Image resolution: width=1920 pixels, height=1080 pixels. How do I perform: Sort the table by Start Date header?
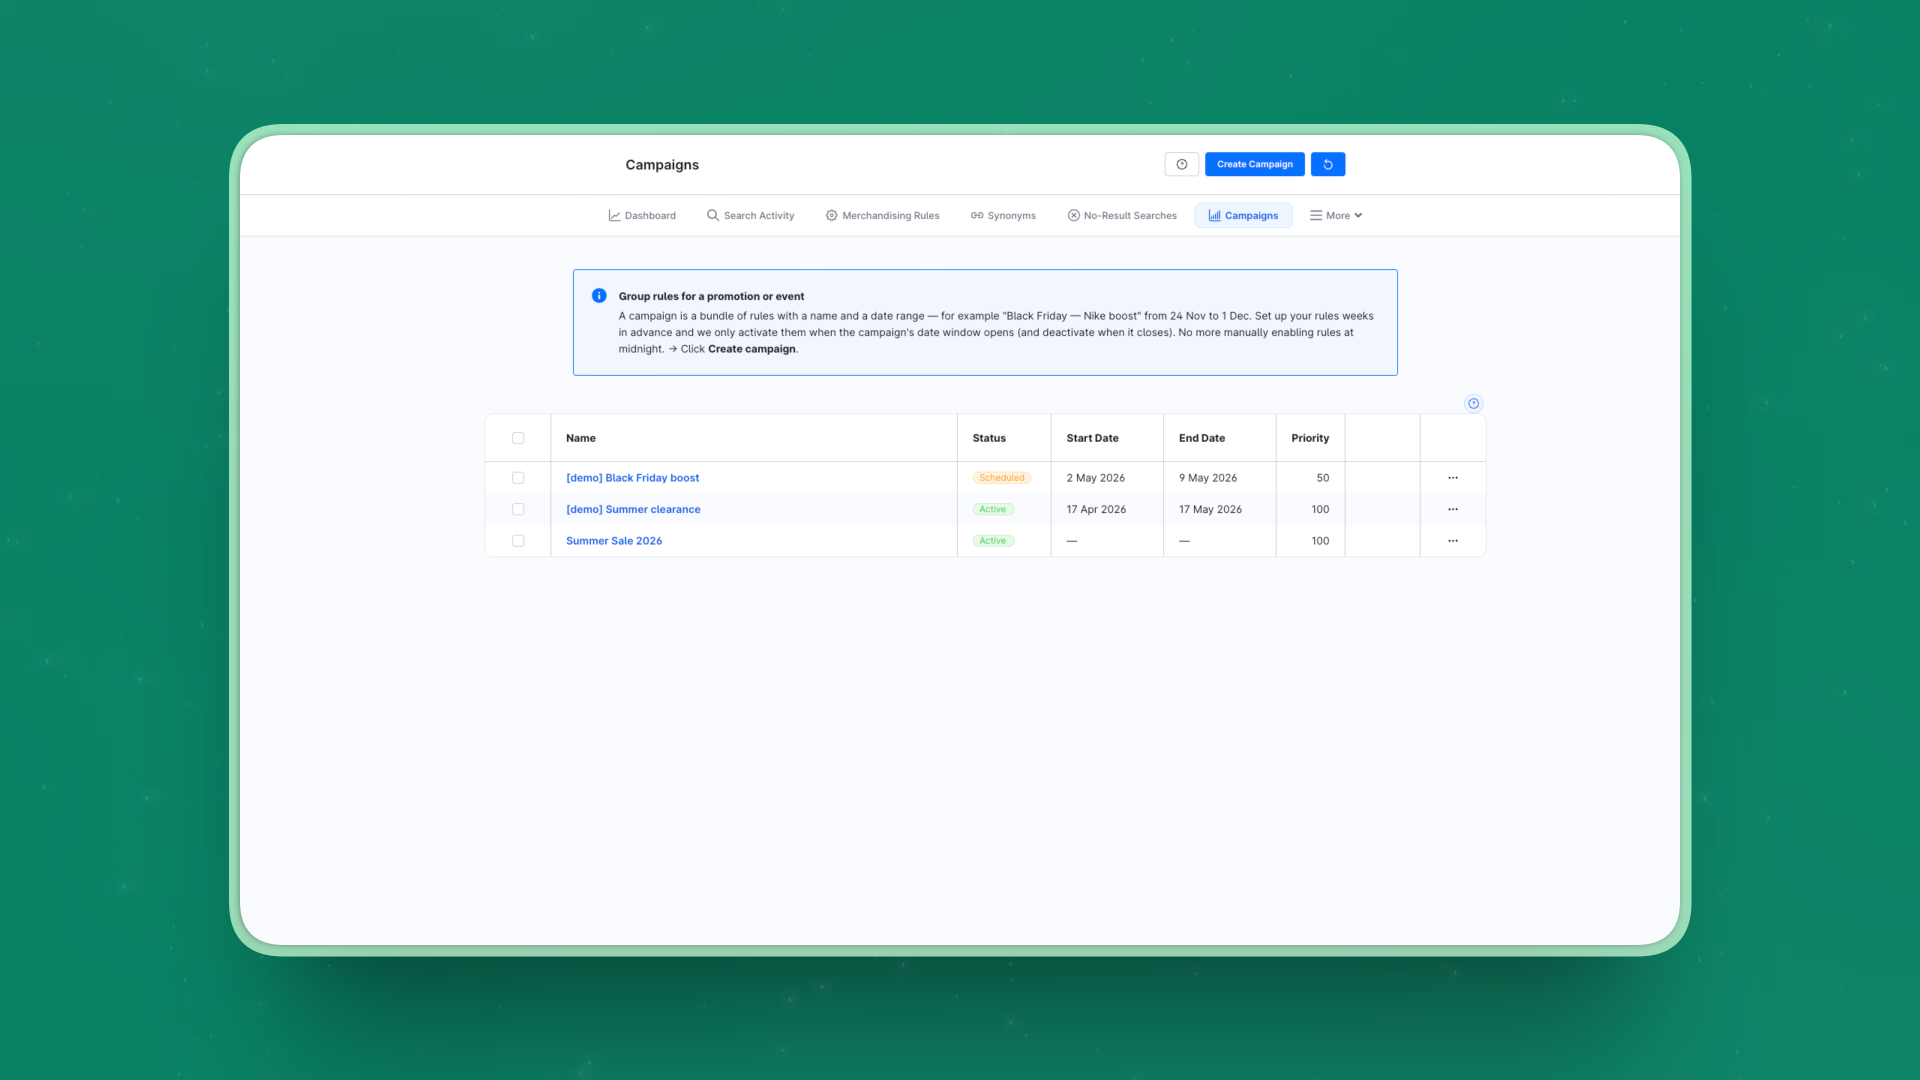coord(1092,438)
